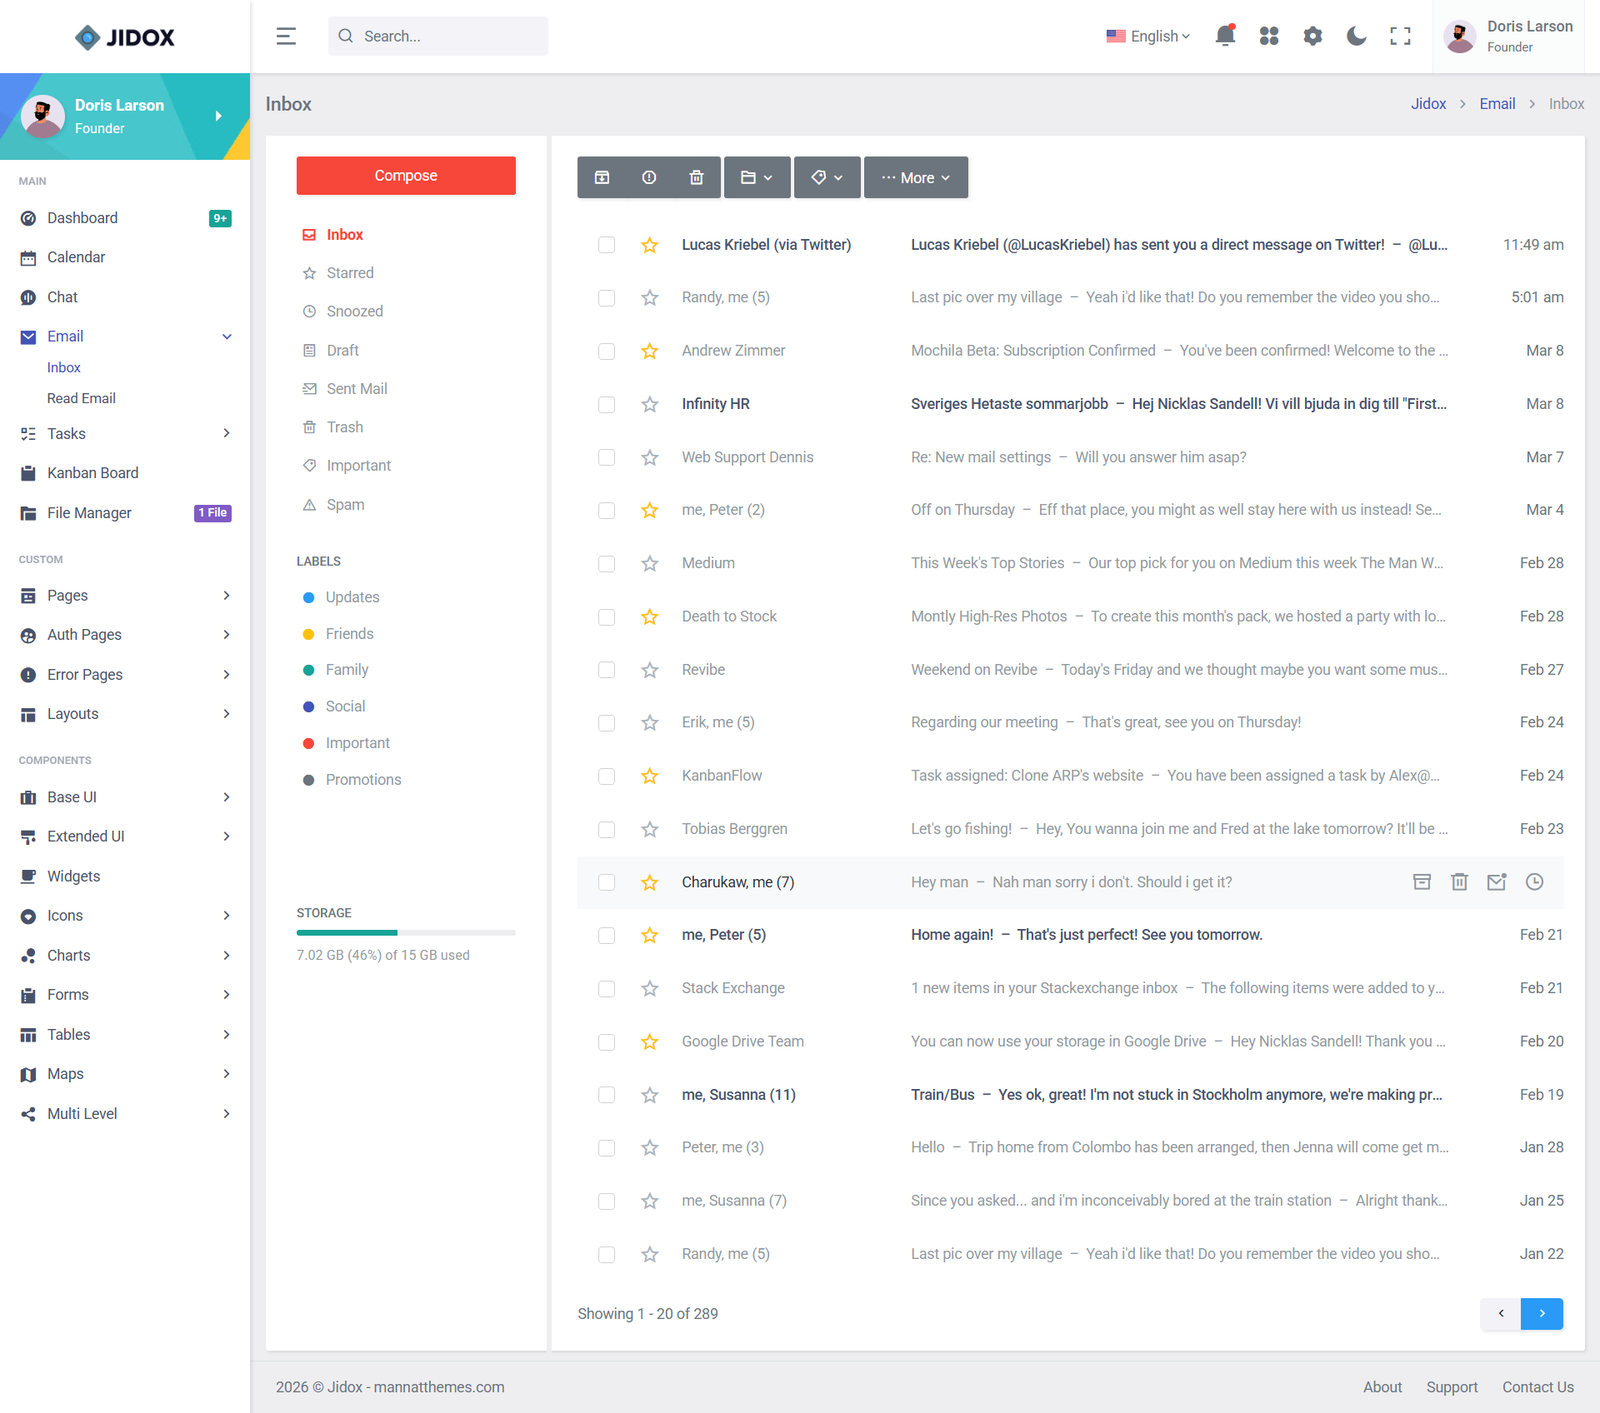Open the English language dropdown
Image resolution: width=1600 pixels, height=1413 pixels.
coord(1148,36)
